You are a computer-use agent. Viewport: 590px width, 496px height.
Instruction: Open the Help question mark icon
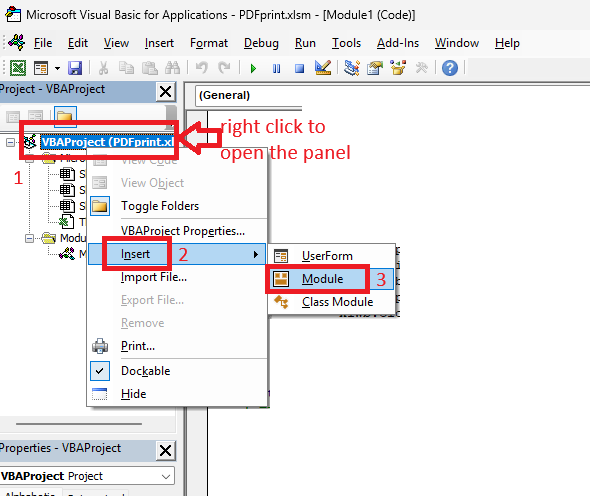(x=450, y=68)
